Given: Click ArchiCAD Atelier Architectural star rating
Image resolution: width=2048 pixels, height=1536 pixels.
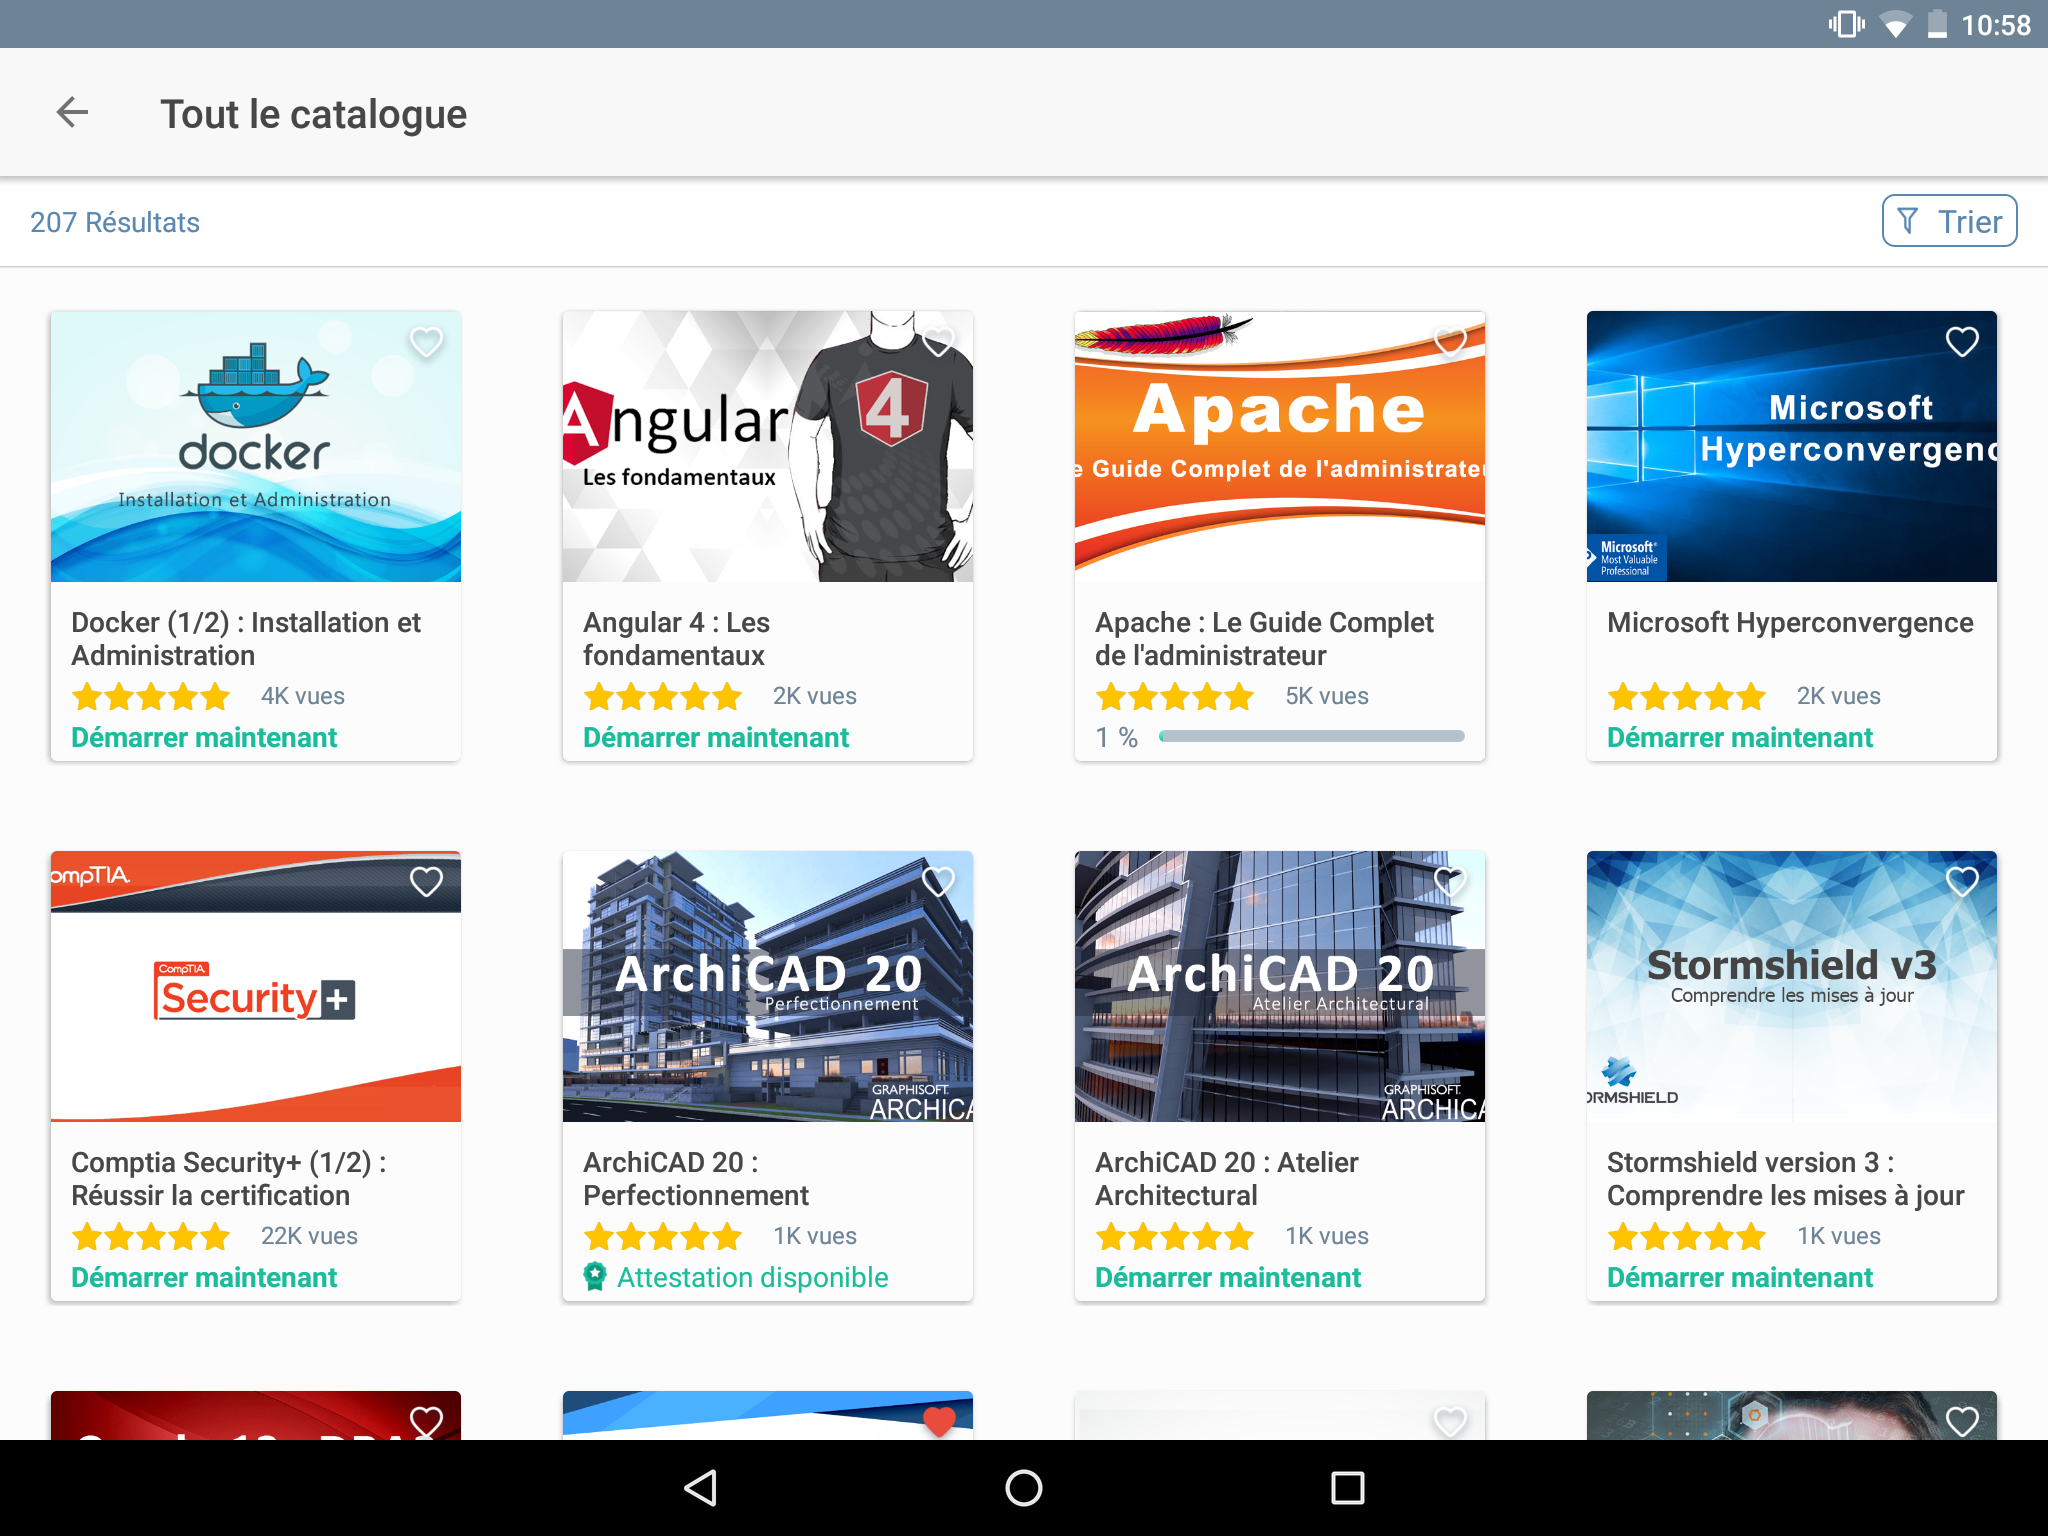Looking at the screenshot, I should (x=1175, y=1236).
